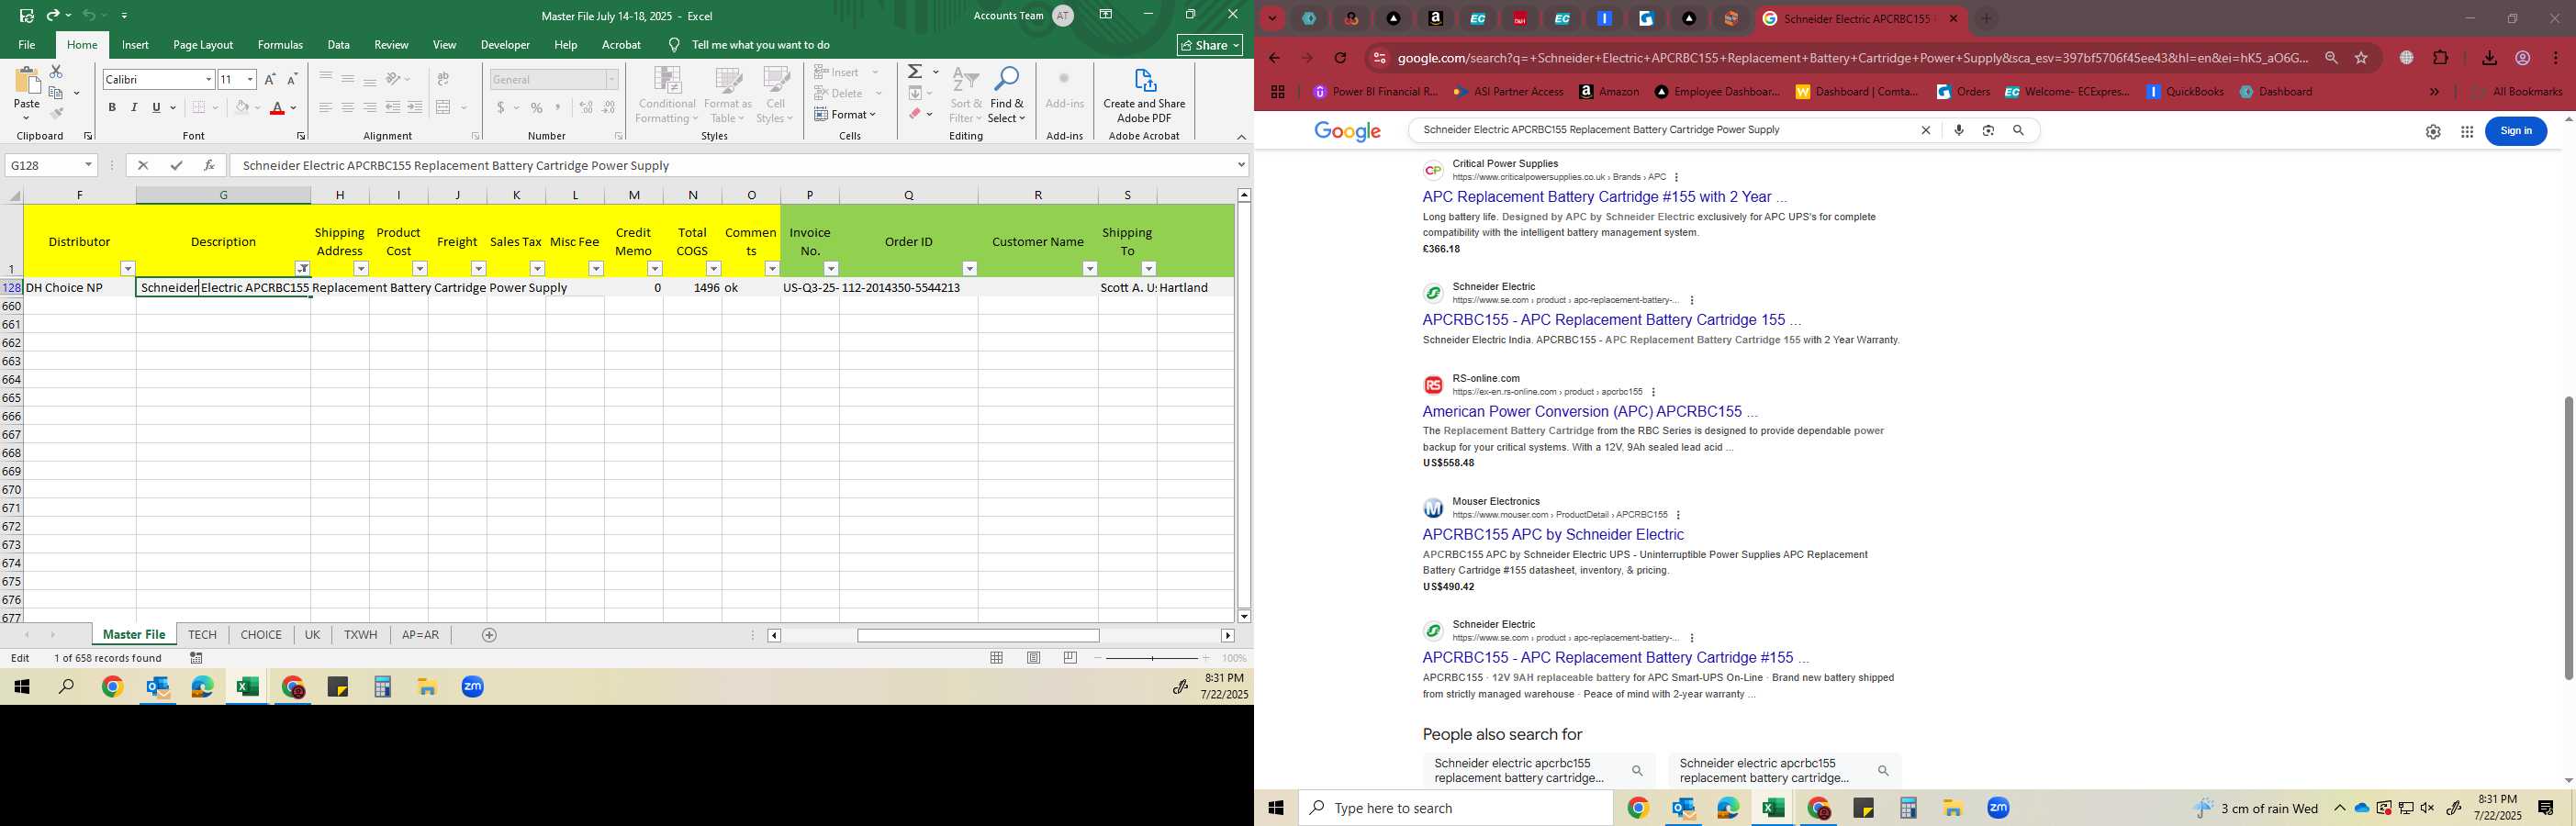Screen dimensions: 2576x826
Task: Open the font color red A swatch
Action: click(278, 108)
